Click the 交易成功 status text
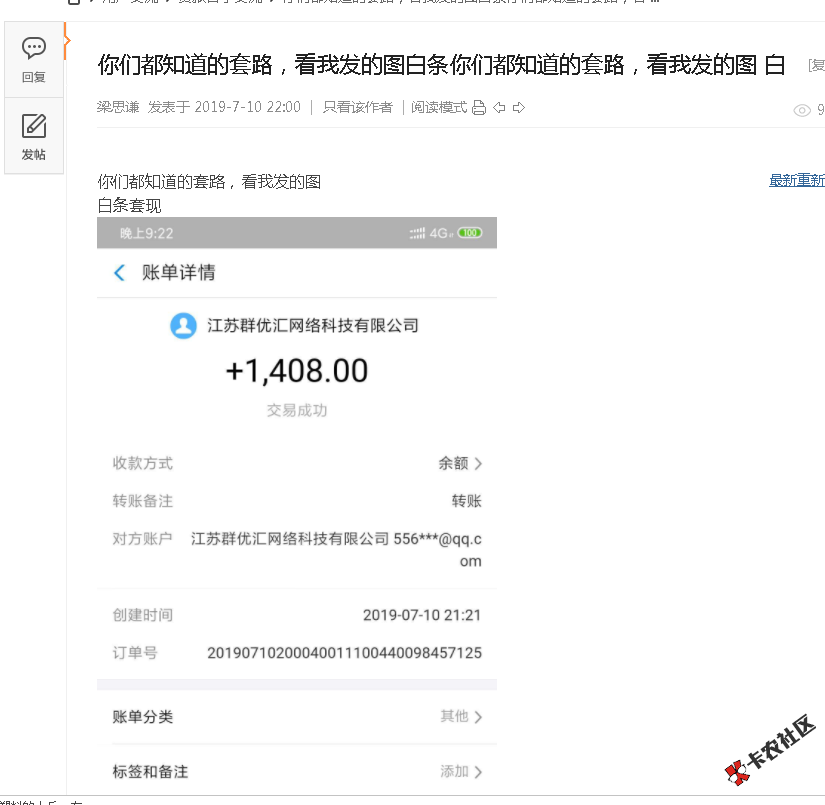Image resolution: width=825 pixels, height=805 pixels. click(297, 410)
